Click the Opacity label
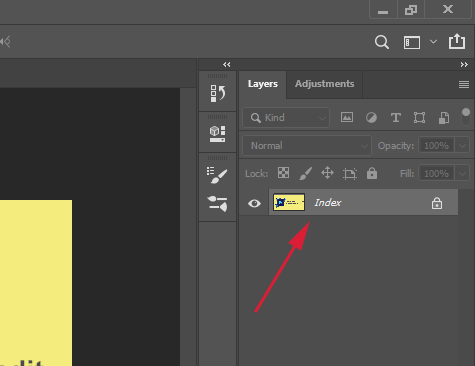 coord(396,146)
